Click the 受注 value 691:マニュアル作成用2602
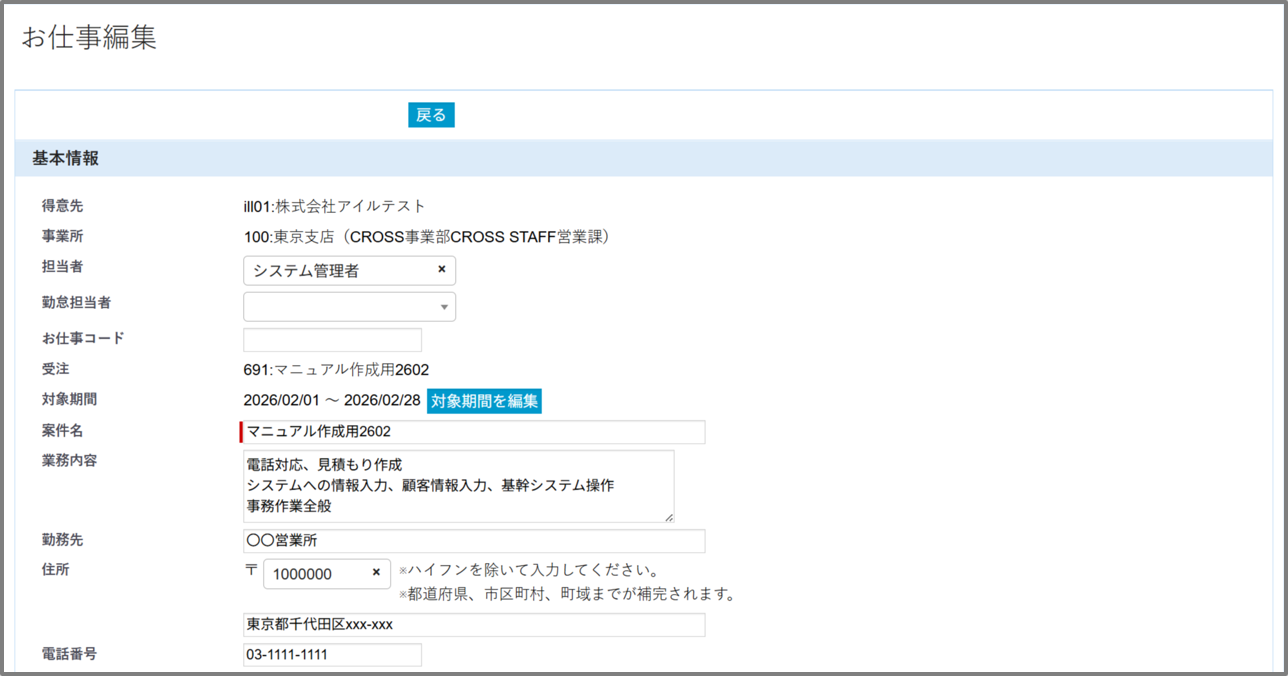The image size is (1288, 676). coord(336,369)
